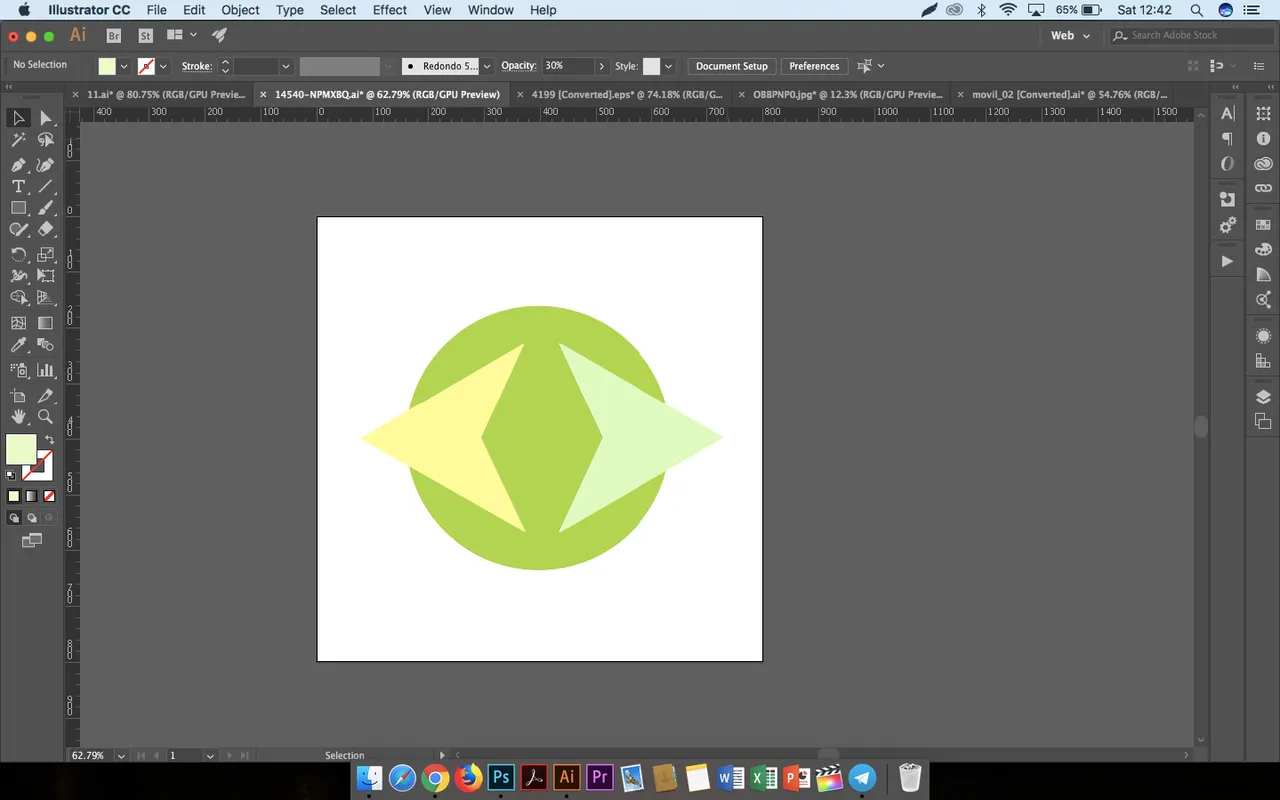Select the Perspective Grid tool
This screenshot has width=1280, height=800.
pos(46,298)
